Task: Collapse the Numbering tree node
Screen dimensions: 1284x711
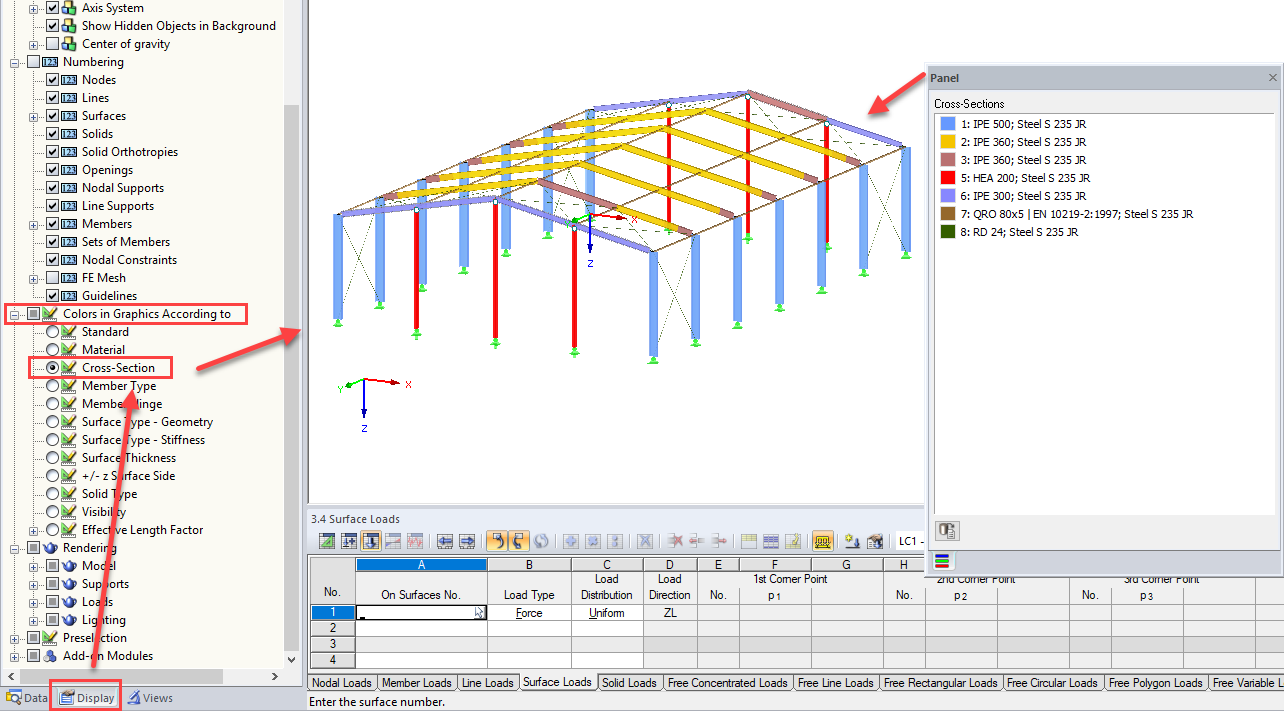Action: [15, 62]
